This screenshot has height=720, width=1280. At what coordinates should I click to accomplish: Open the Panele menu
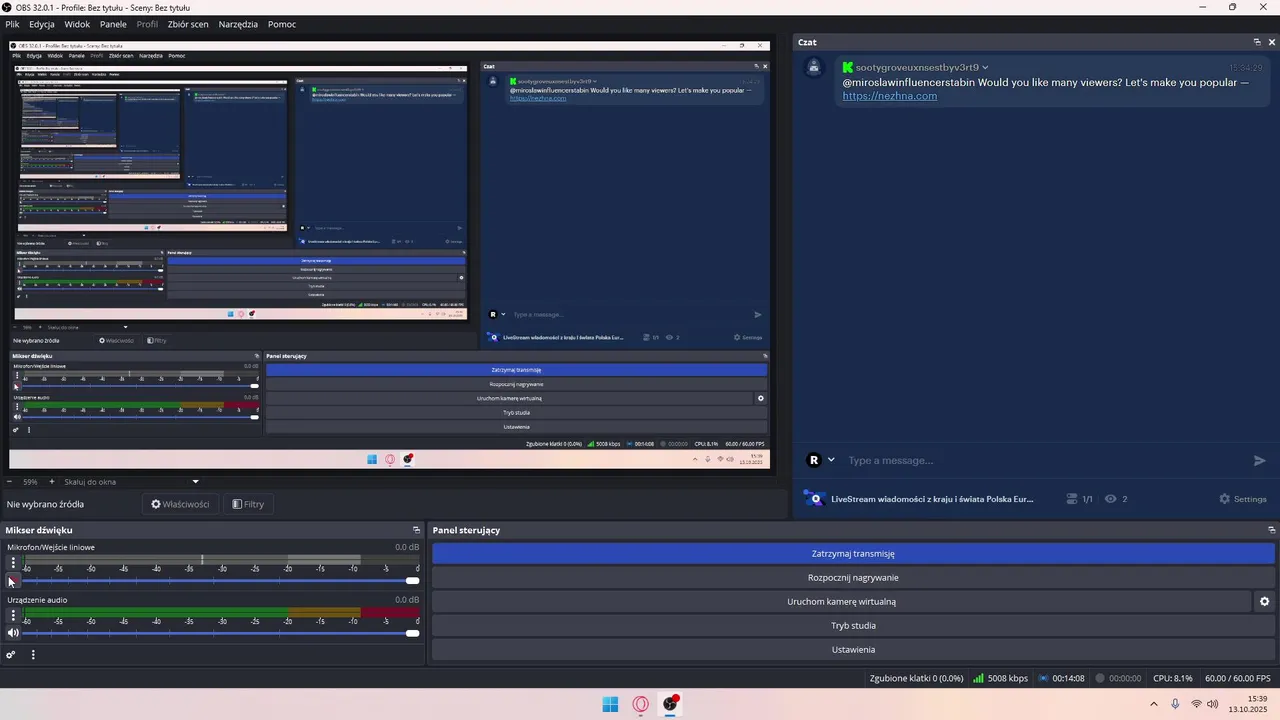[x=113, y=24]
